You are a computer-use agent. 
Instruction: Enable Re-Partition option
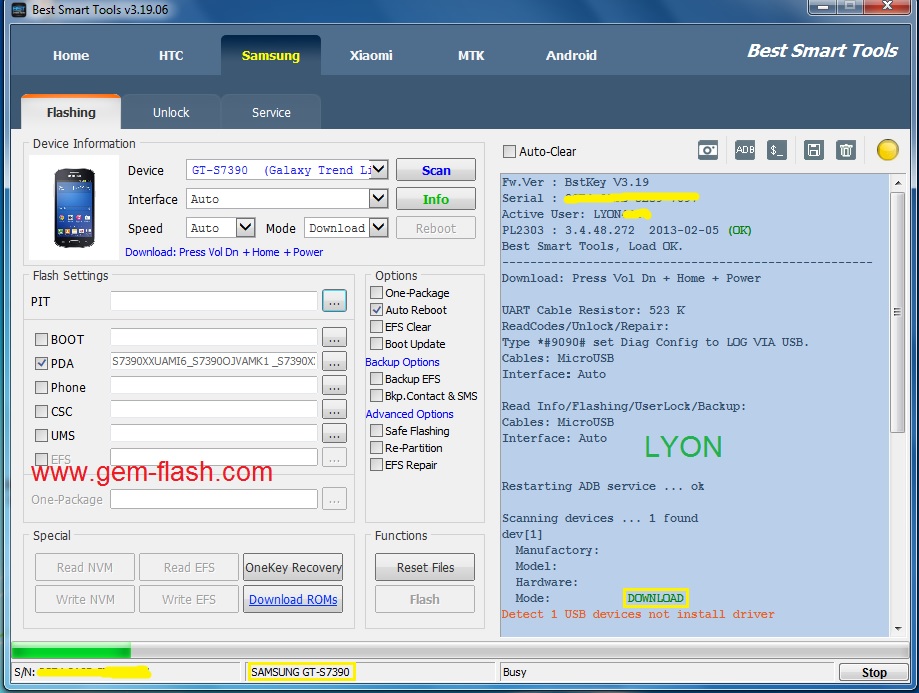pyautogui.click(x=376, y=447)
